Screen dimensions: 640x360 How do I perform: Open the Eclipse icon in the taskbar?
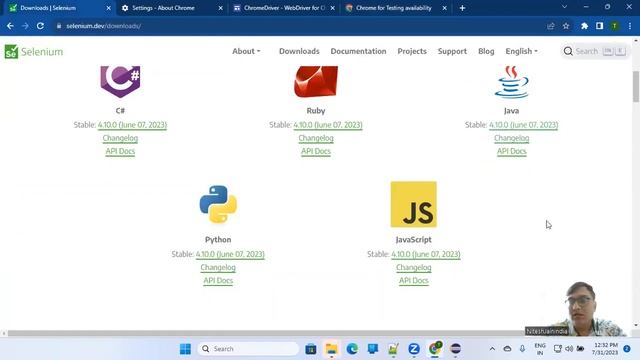[x=456, y=349]
